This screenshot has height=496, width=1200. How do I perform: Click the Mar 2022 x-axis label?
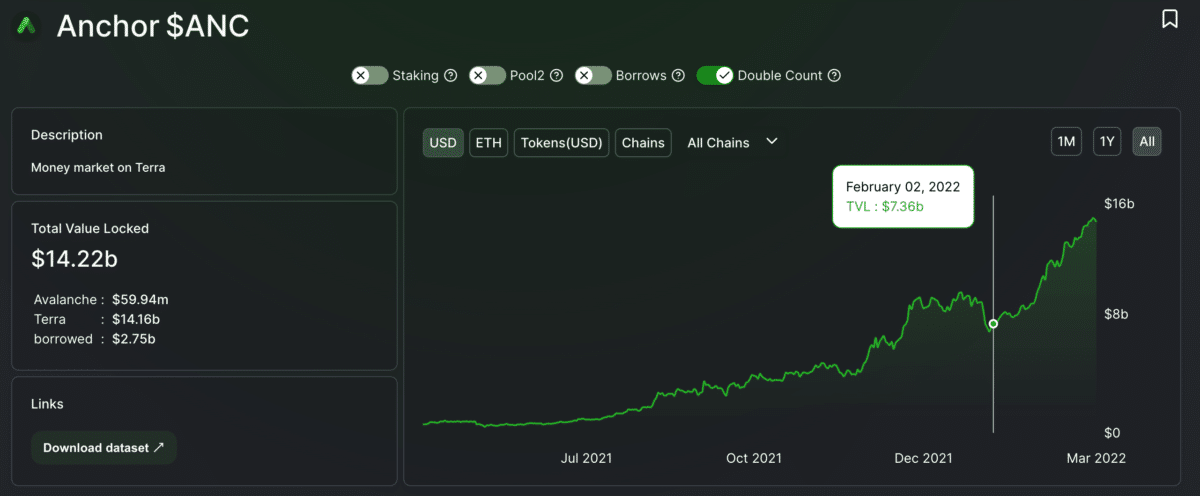(1095, 458)
